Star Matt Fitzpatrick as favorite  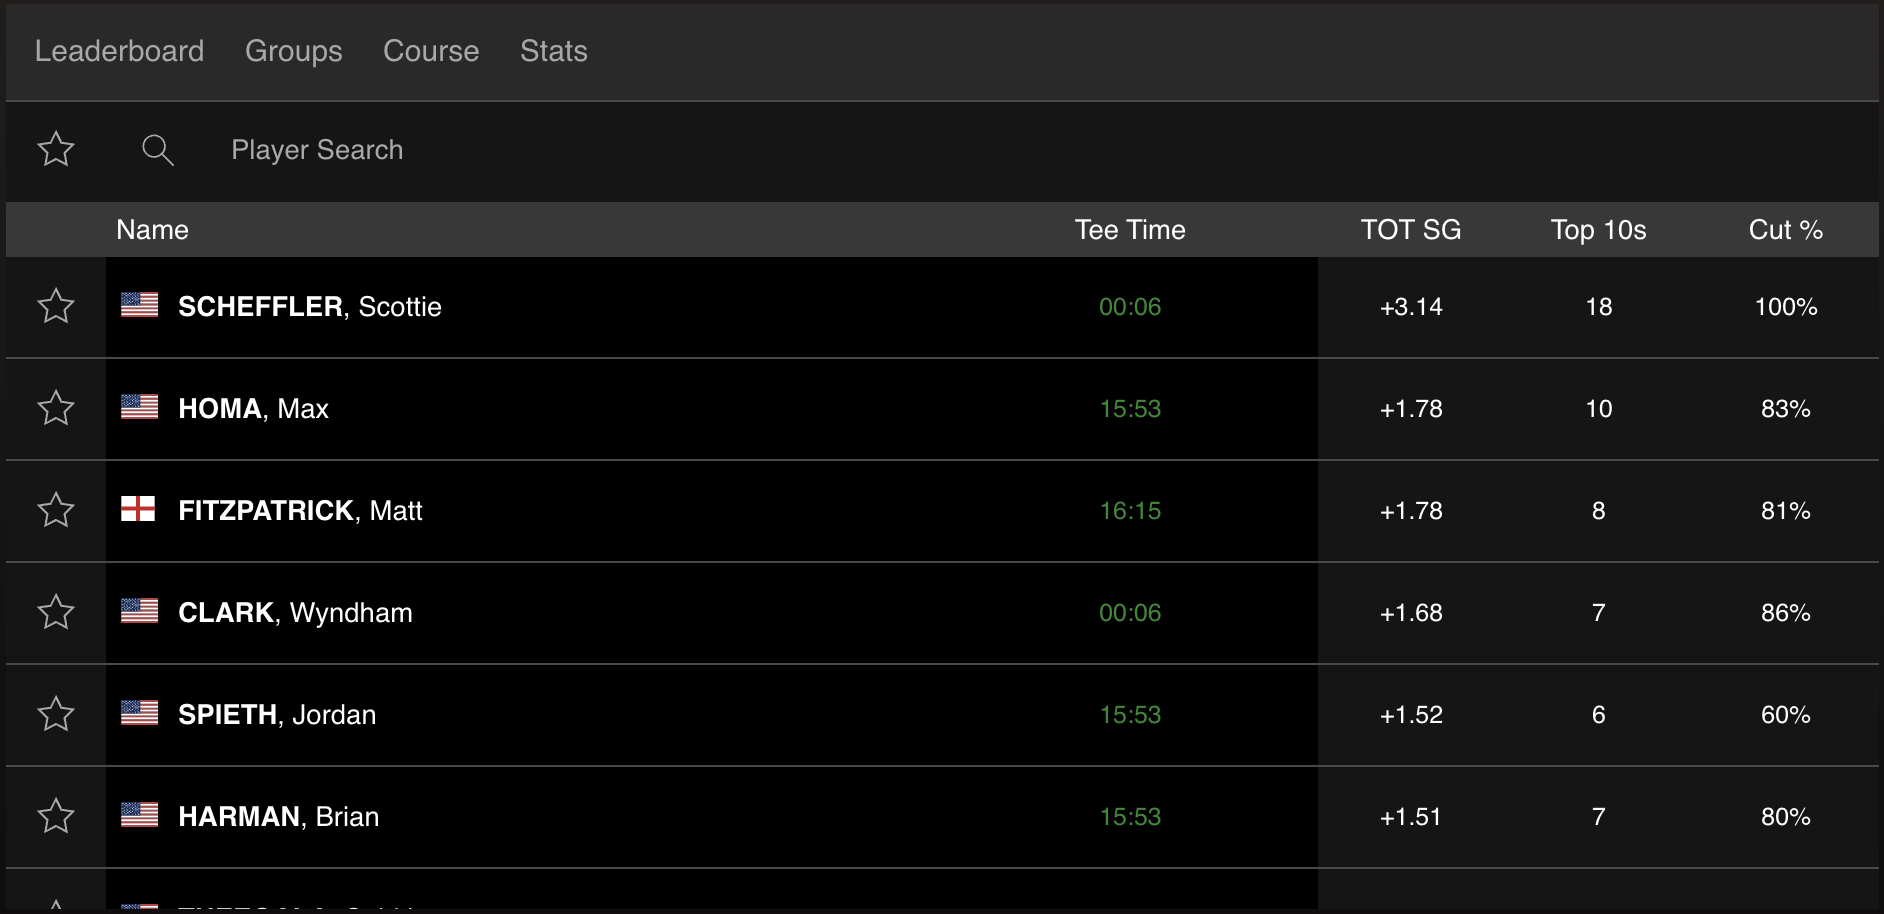(56, 510)
